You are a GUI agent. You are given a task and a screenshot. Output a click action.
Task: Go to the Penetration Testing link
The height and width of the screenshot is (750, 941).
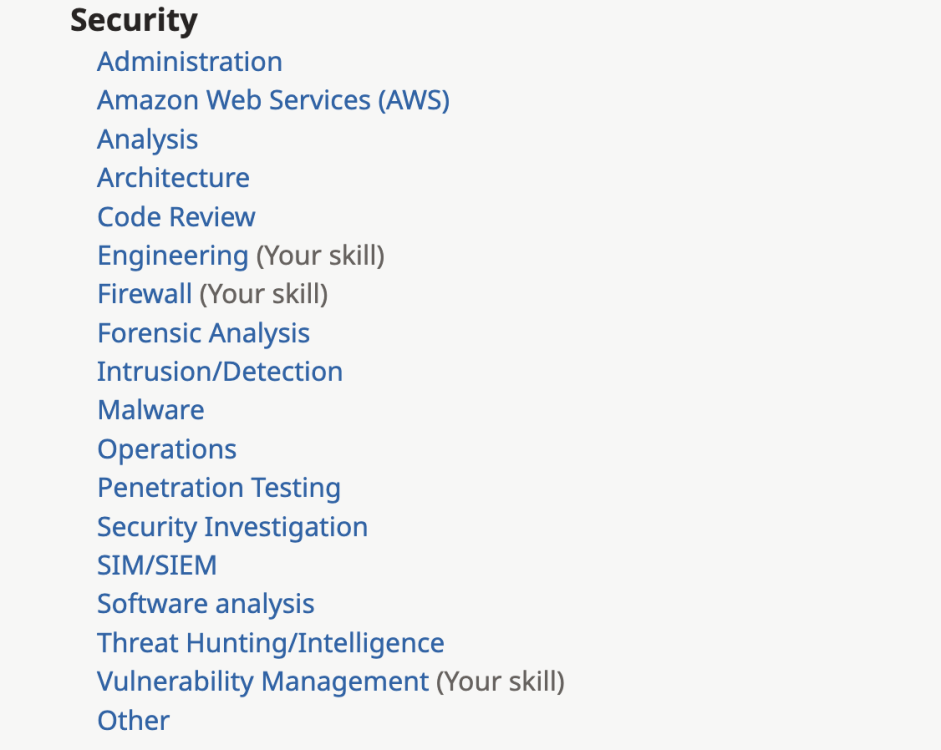218,488
